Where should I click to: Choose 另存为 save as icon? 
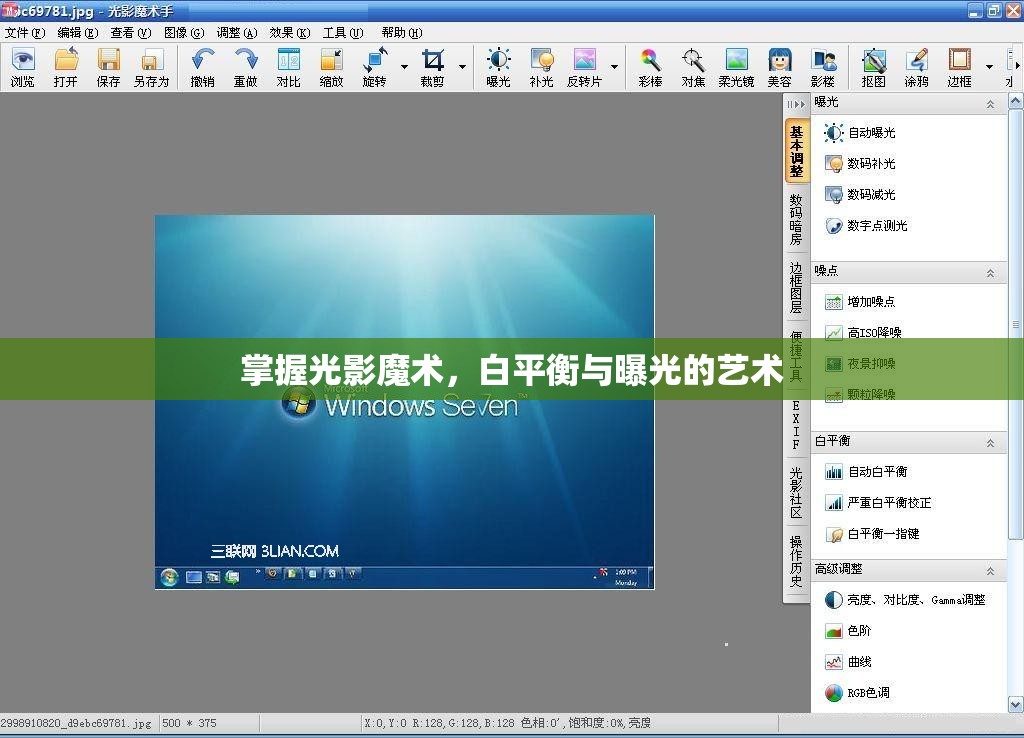(x=152, y=67)
